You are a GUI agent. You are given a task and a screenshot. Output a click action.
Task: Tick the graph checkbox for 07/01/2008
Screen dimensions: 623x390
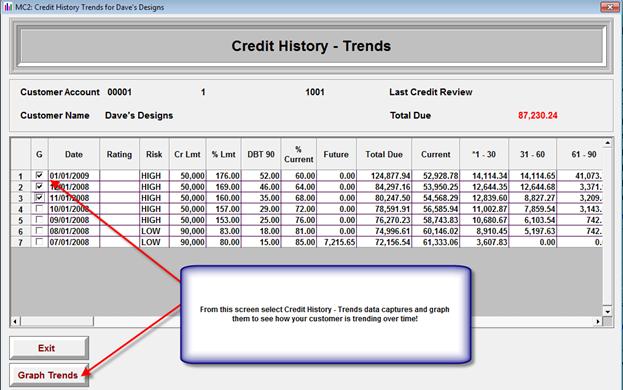[39, 241]
